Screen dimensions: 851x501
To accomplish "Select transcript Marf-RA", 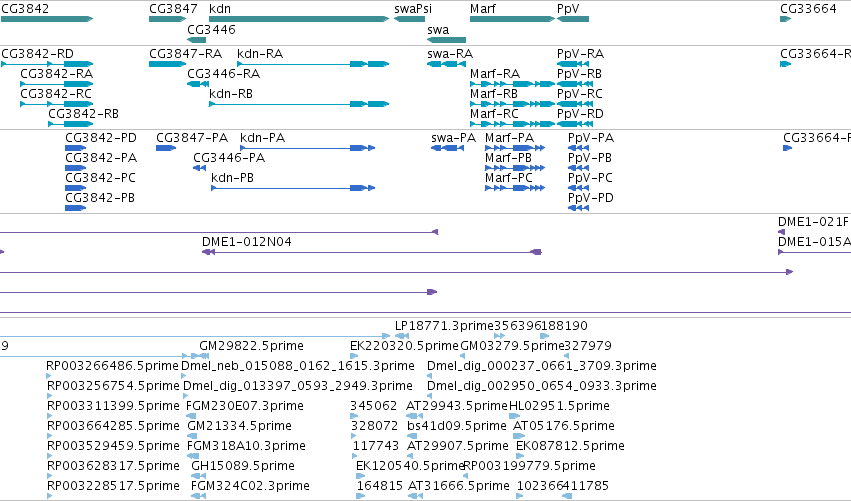I will [x=495, y=74].
